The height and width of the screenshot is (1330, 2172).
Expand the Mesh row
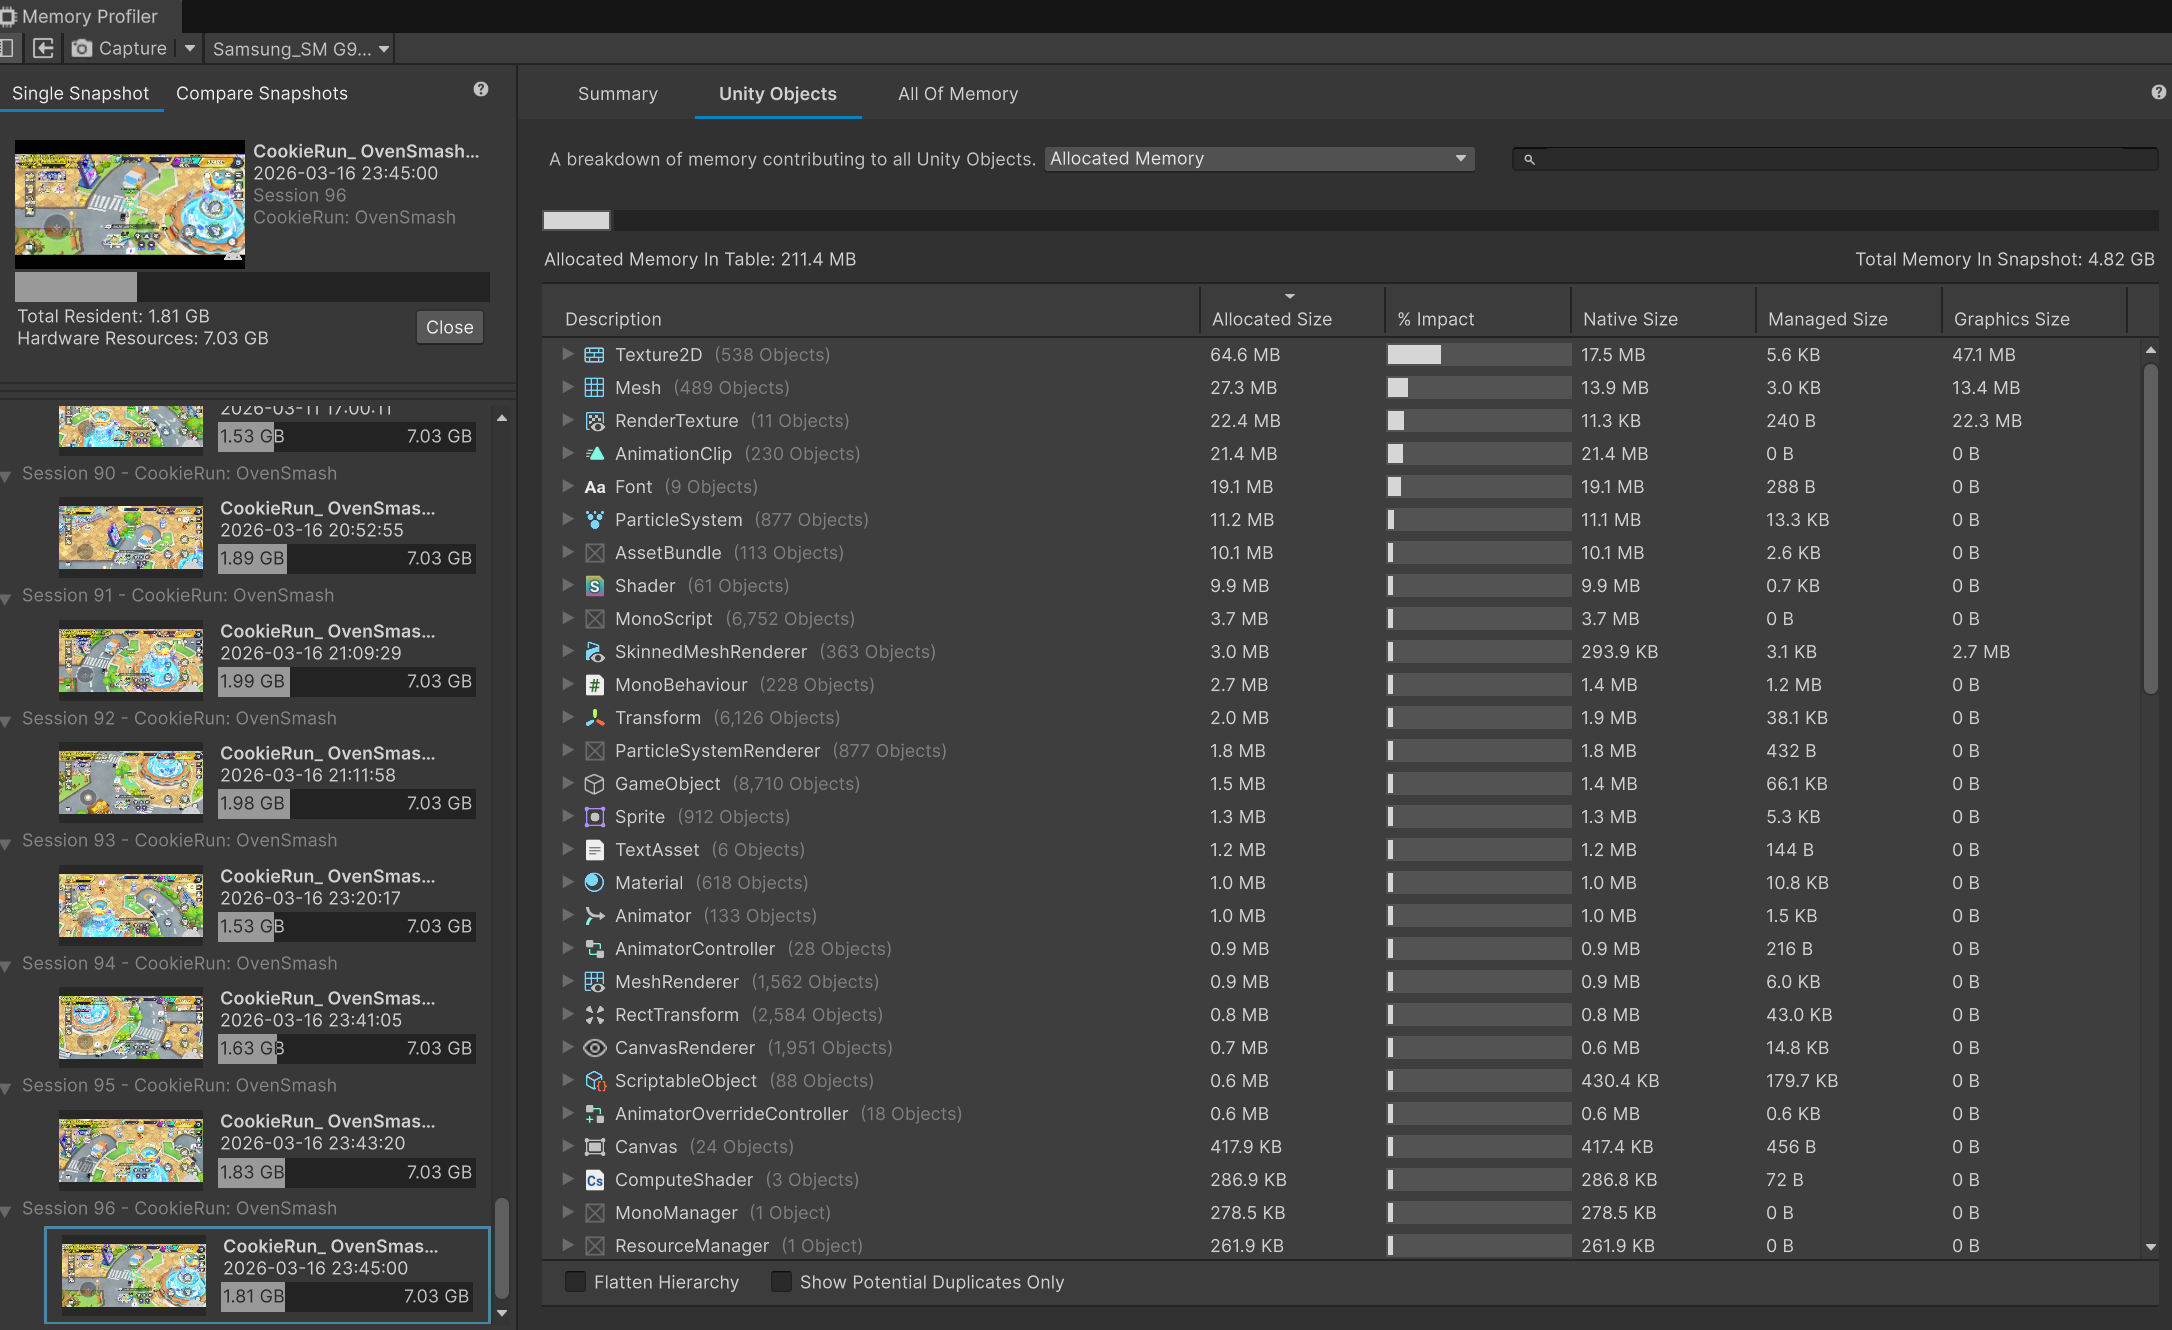point(567,387)
